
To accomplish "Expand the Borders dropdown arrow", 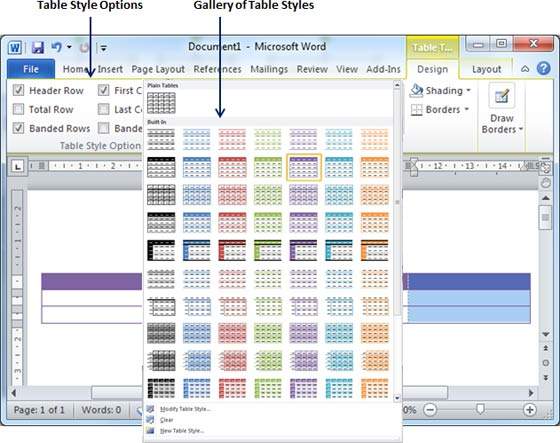I will point(466,109).
